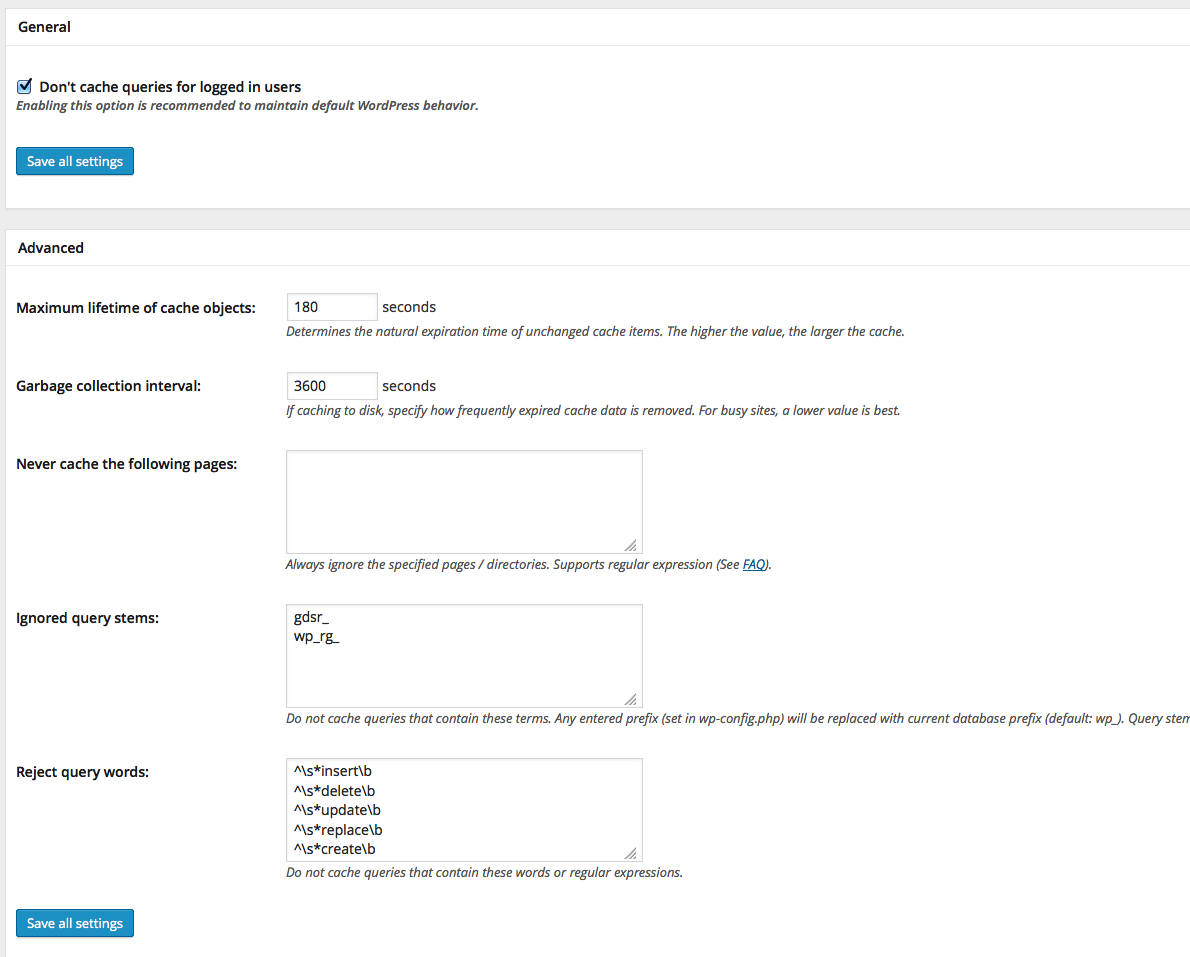Edit Garbage collection interval field

tap(332, 386)
